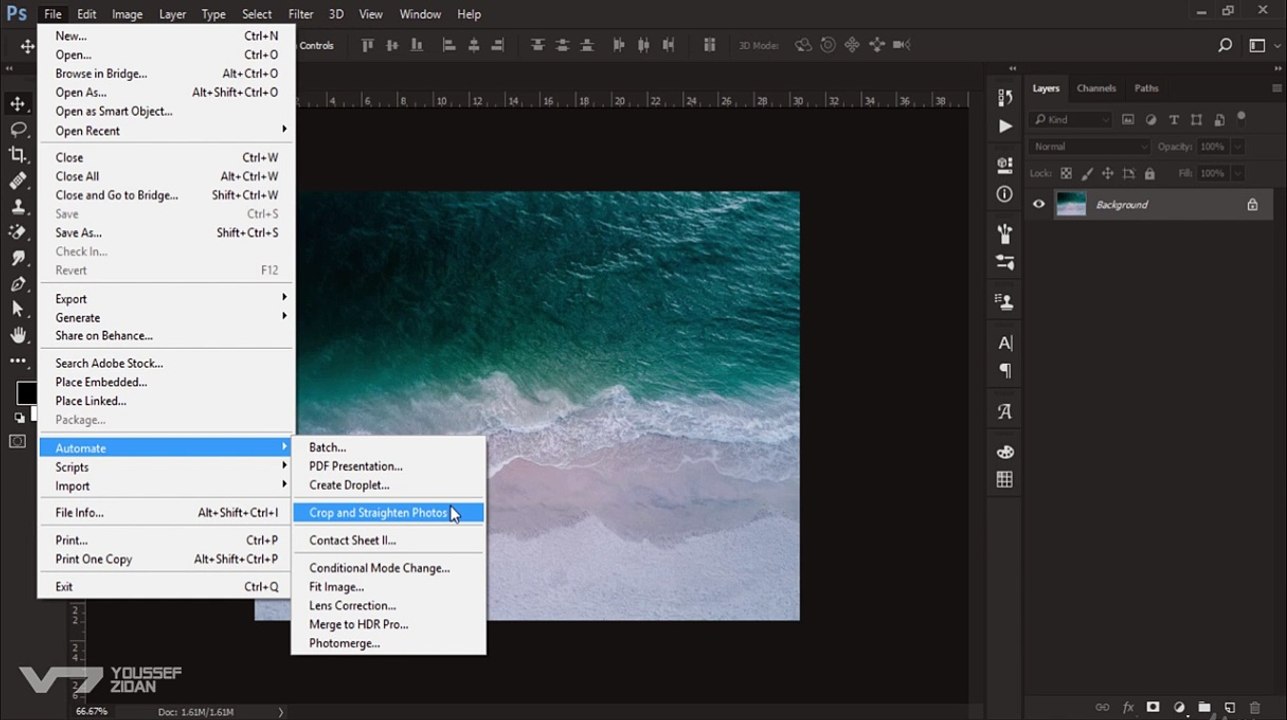
Task: Open the History panel icon
Action: pyautogui.click(x=1005, y=98)
